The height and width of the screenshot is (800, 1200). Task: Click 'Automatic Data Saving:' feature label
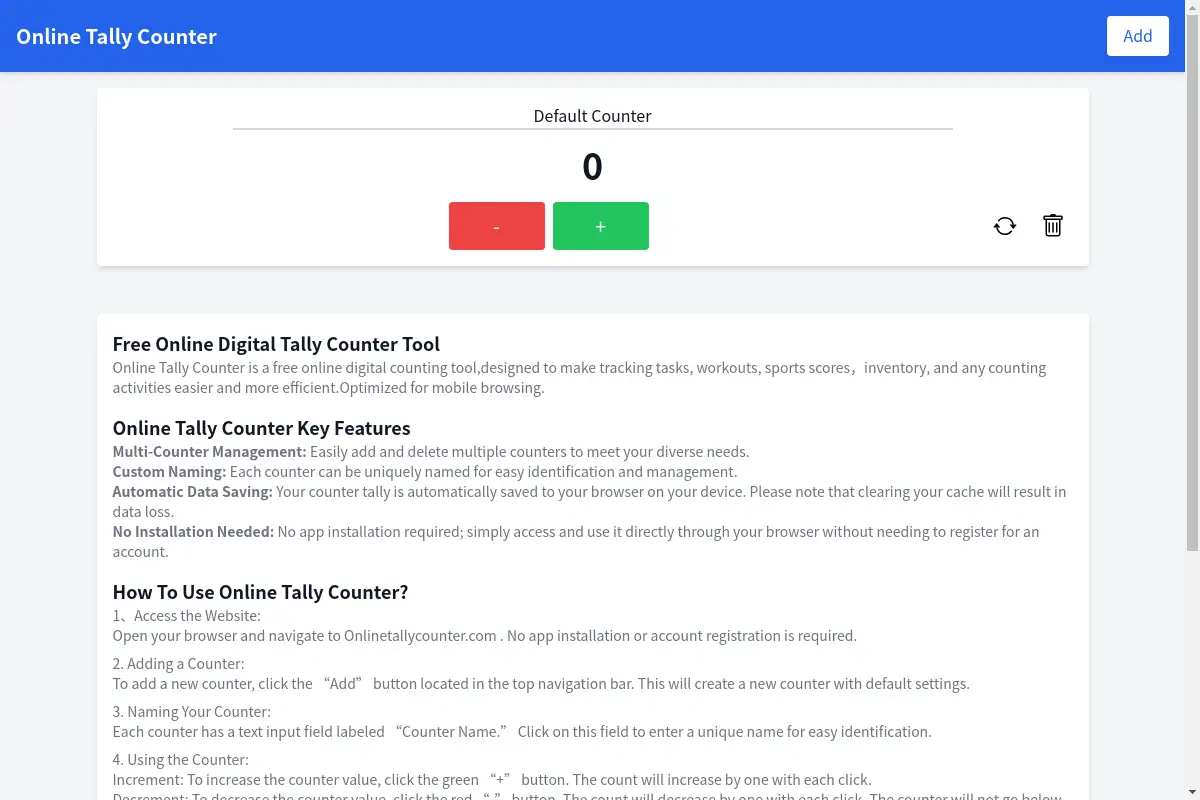[193, 491]
